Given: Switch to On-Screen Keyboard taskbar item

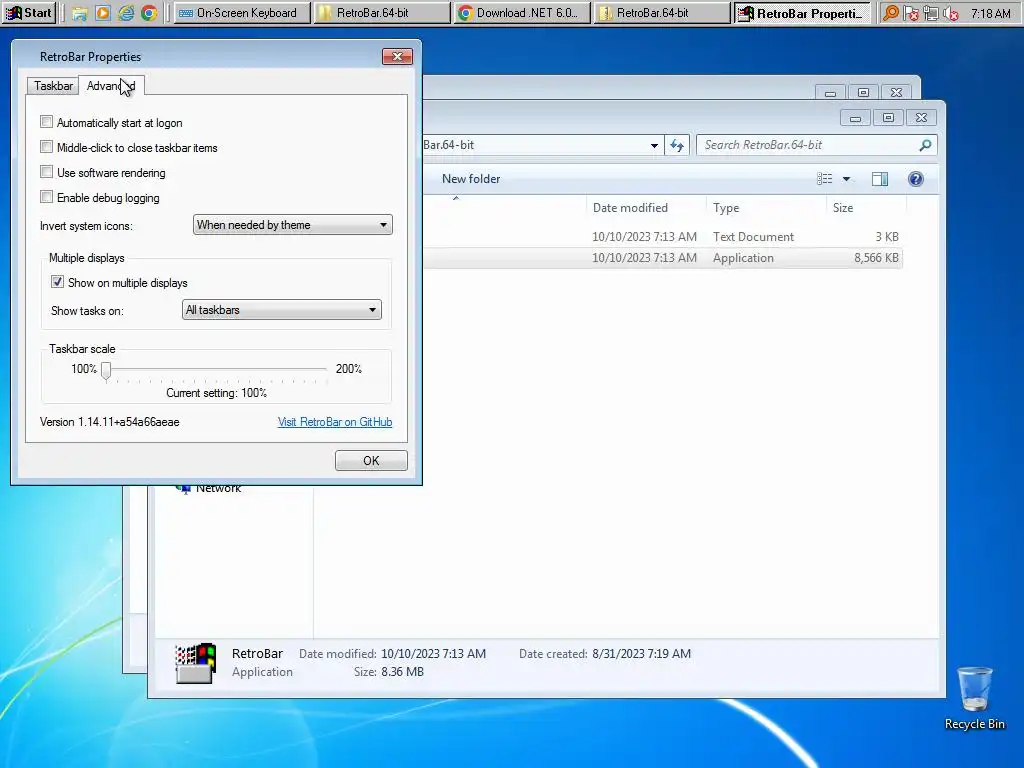Looking at the screenshot, I should tap(242, 13).
